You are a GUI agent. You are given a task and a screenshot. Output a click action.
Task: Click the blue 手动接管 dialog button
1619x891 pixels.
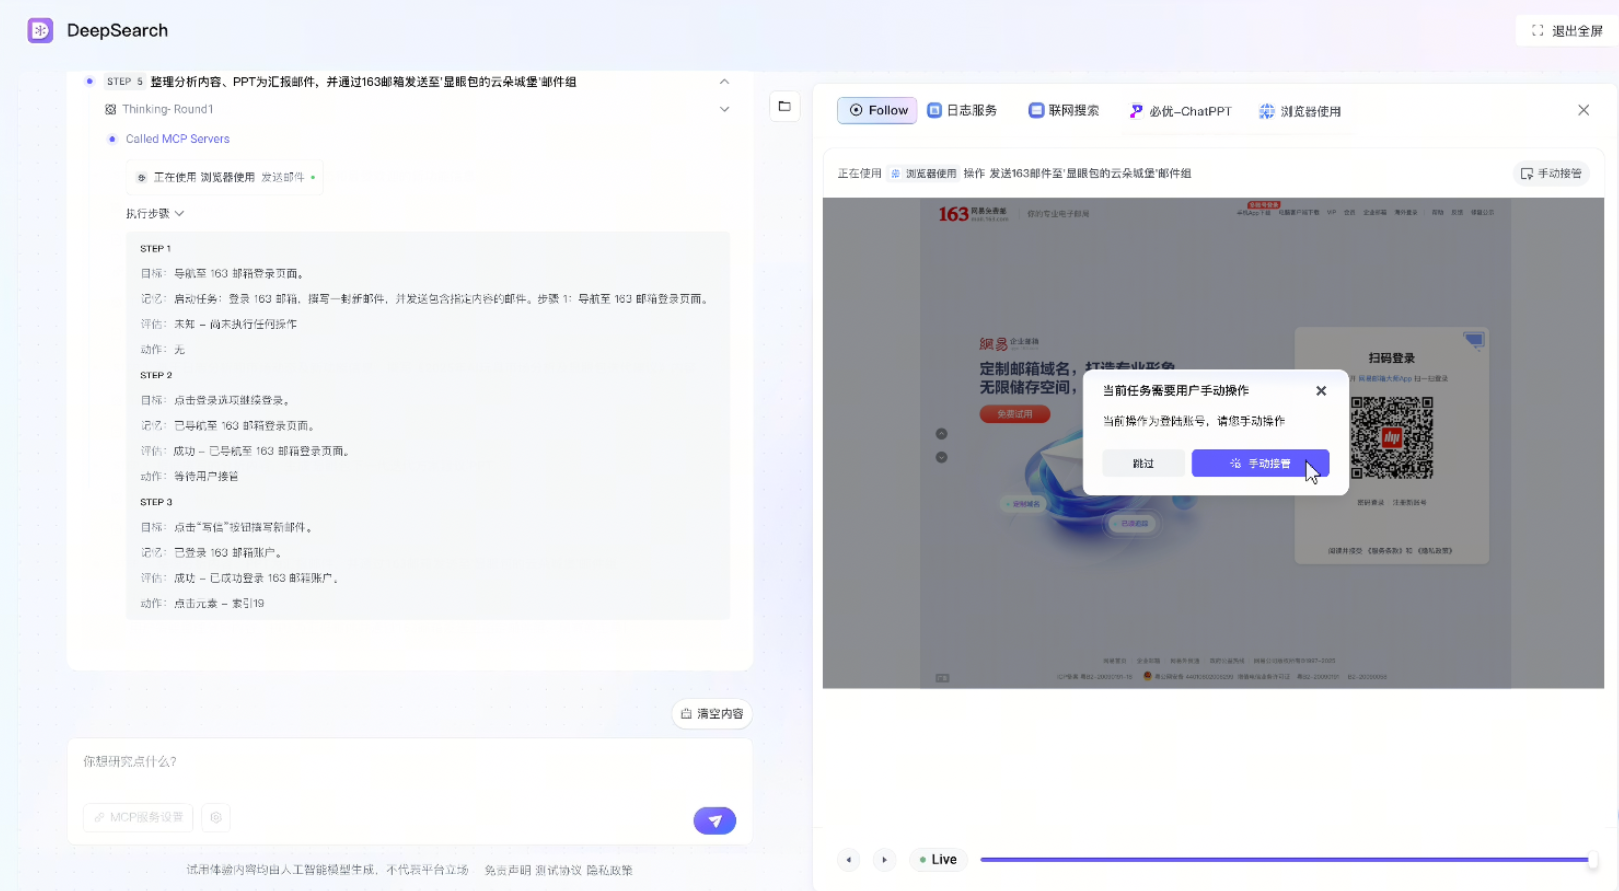(1260, 463)
